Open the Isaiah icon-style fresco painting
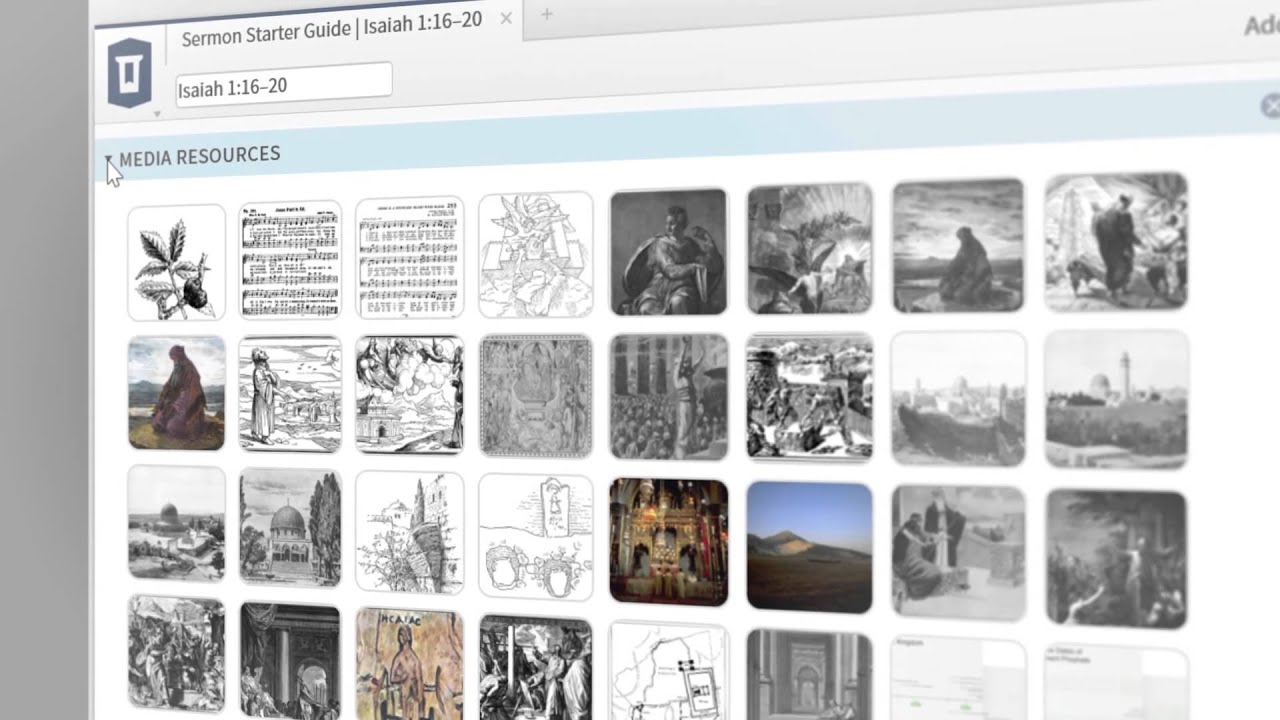Viewport: 1280px width, 720px height. coord(409,664)
